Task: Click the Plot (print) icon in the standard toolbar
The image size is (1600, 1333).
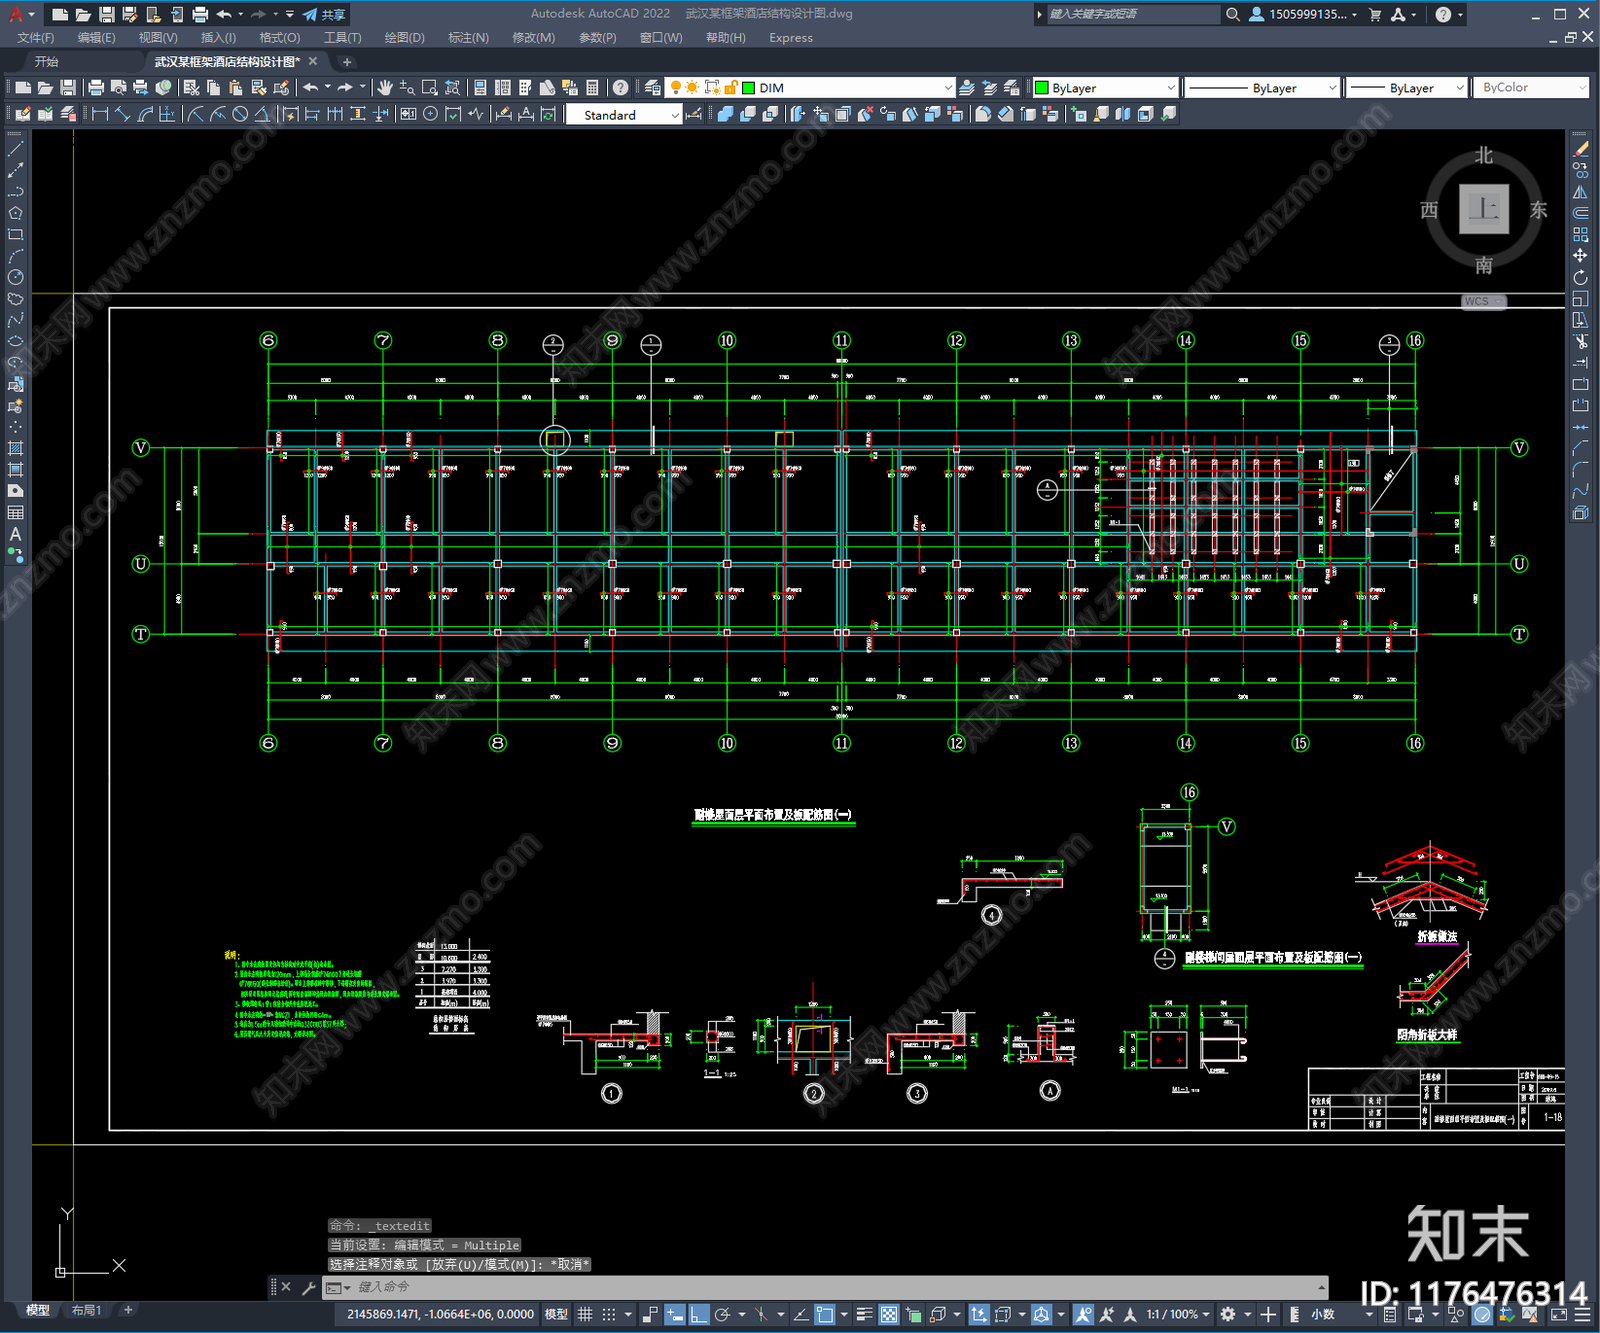Action: pyautogui.click(x=96, y=88)
